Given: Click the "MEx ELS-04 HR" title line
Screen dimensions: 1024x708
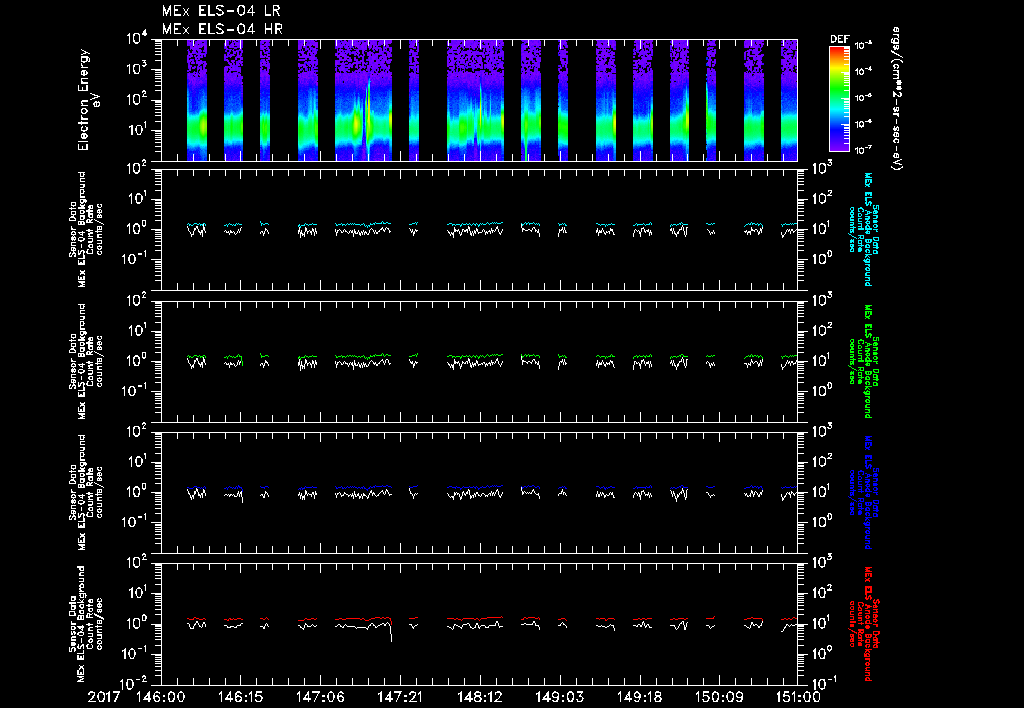Looking at the screenshot, I should [222, 29].
